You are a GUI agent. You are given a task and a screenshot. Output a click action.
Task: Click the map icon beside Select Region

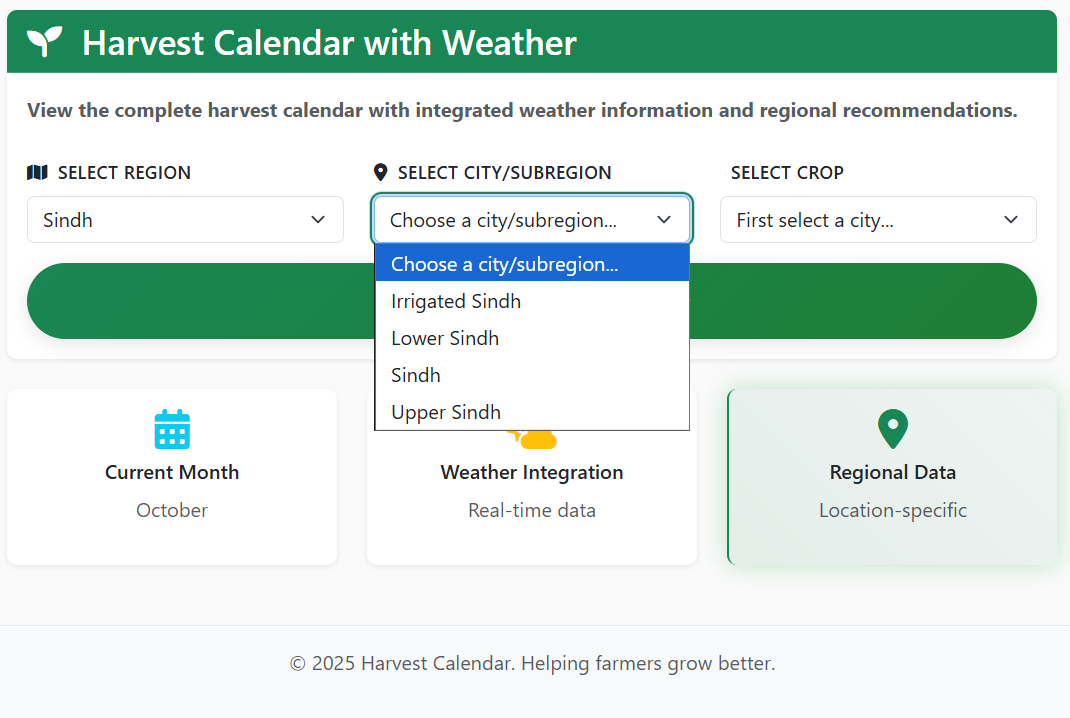38,173
